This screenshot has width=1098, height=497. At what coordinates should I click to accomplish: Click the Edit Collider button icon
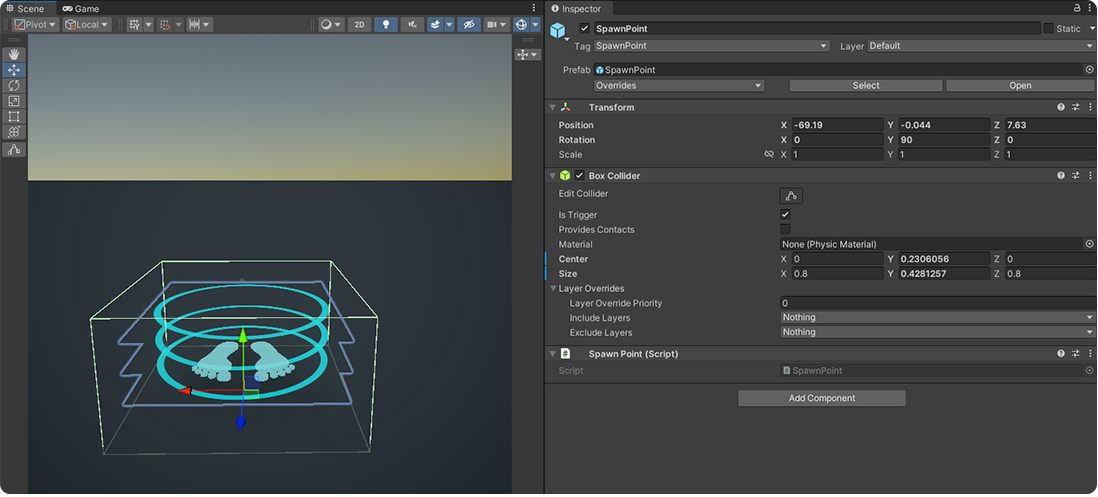click(791, 196)
